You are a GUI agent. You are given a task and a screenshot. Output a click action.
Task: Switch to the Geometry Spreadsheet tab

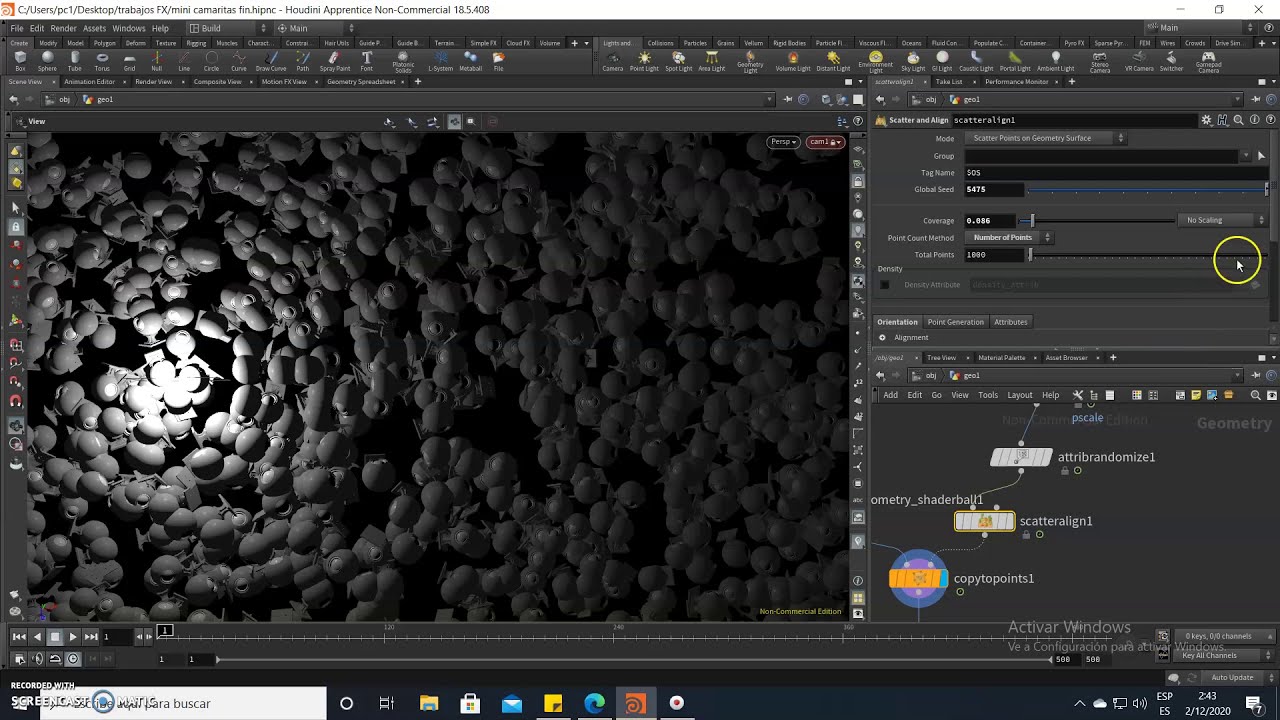tap(361, 82)
